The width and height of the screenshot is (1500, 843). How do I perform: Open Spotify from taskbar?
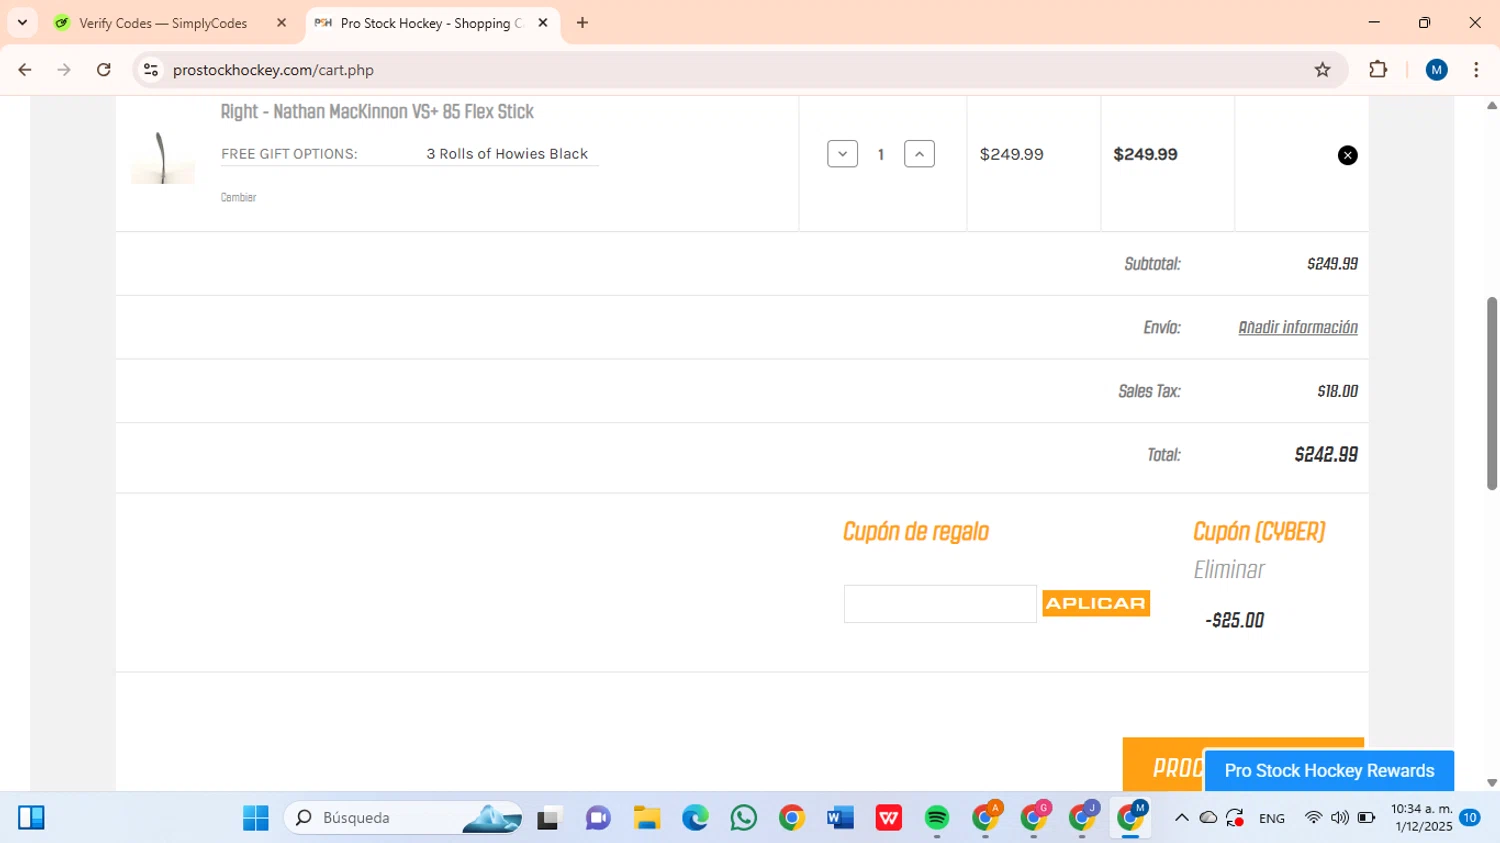pos(937,818)
